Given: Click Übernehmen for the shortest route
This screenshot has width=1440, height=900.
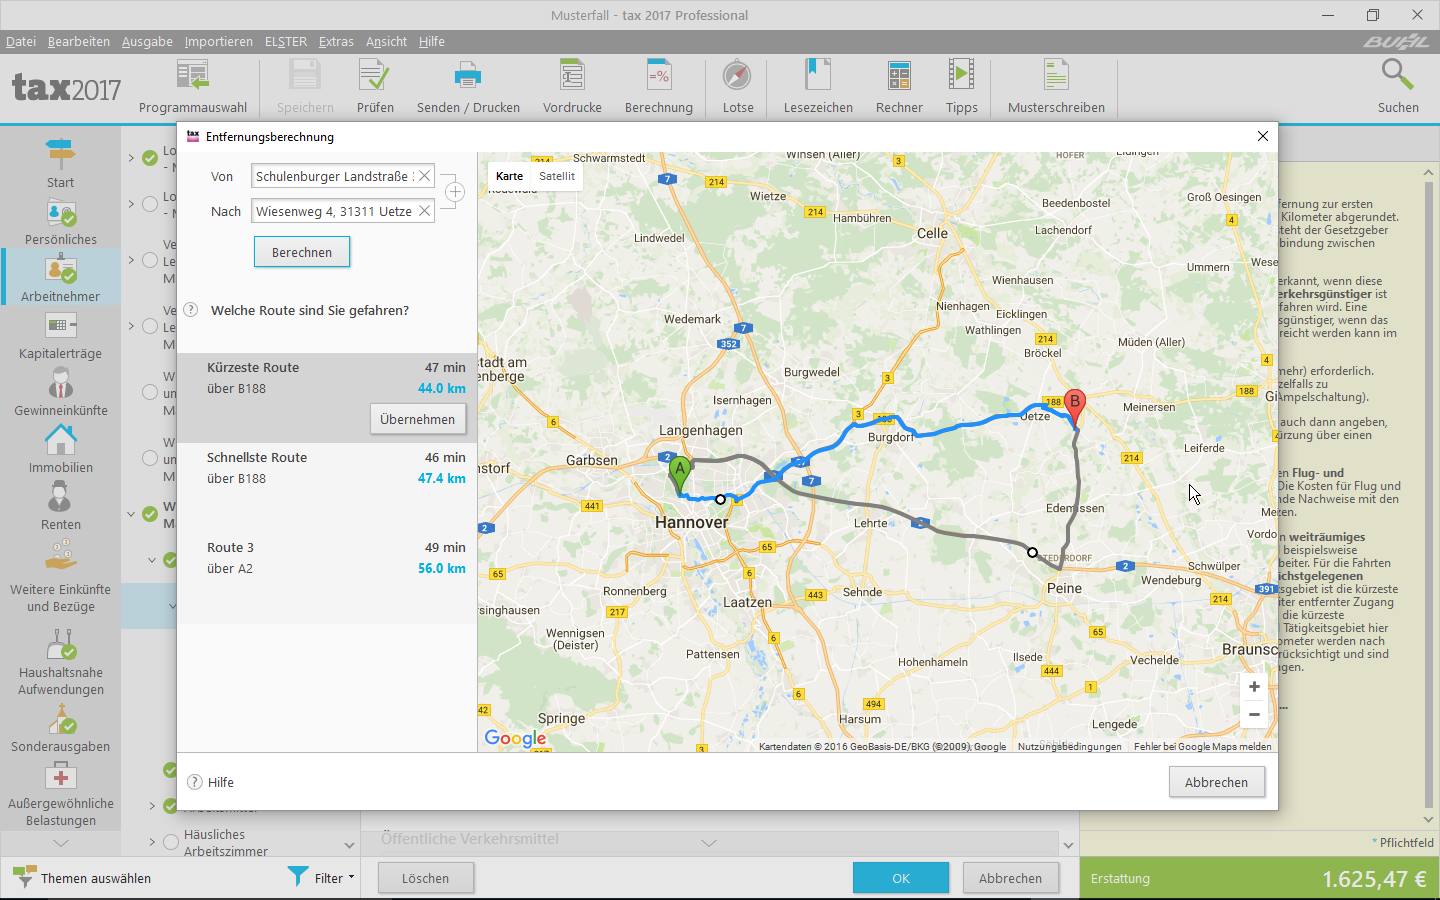Looking at the screenshot, I should [417, 419].
